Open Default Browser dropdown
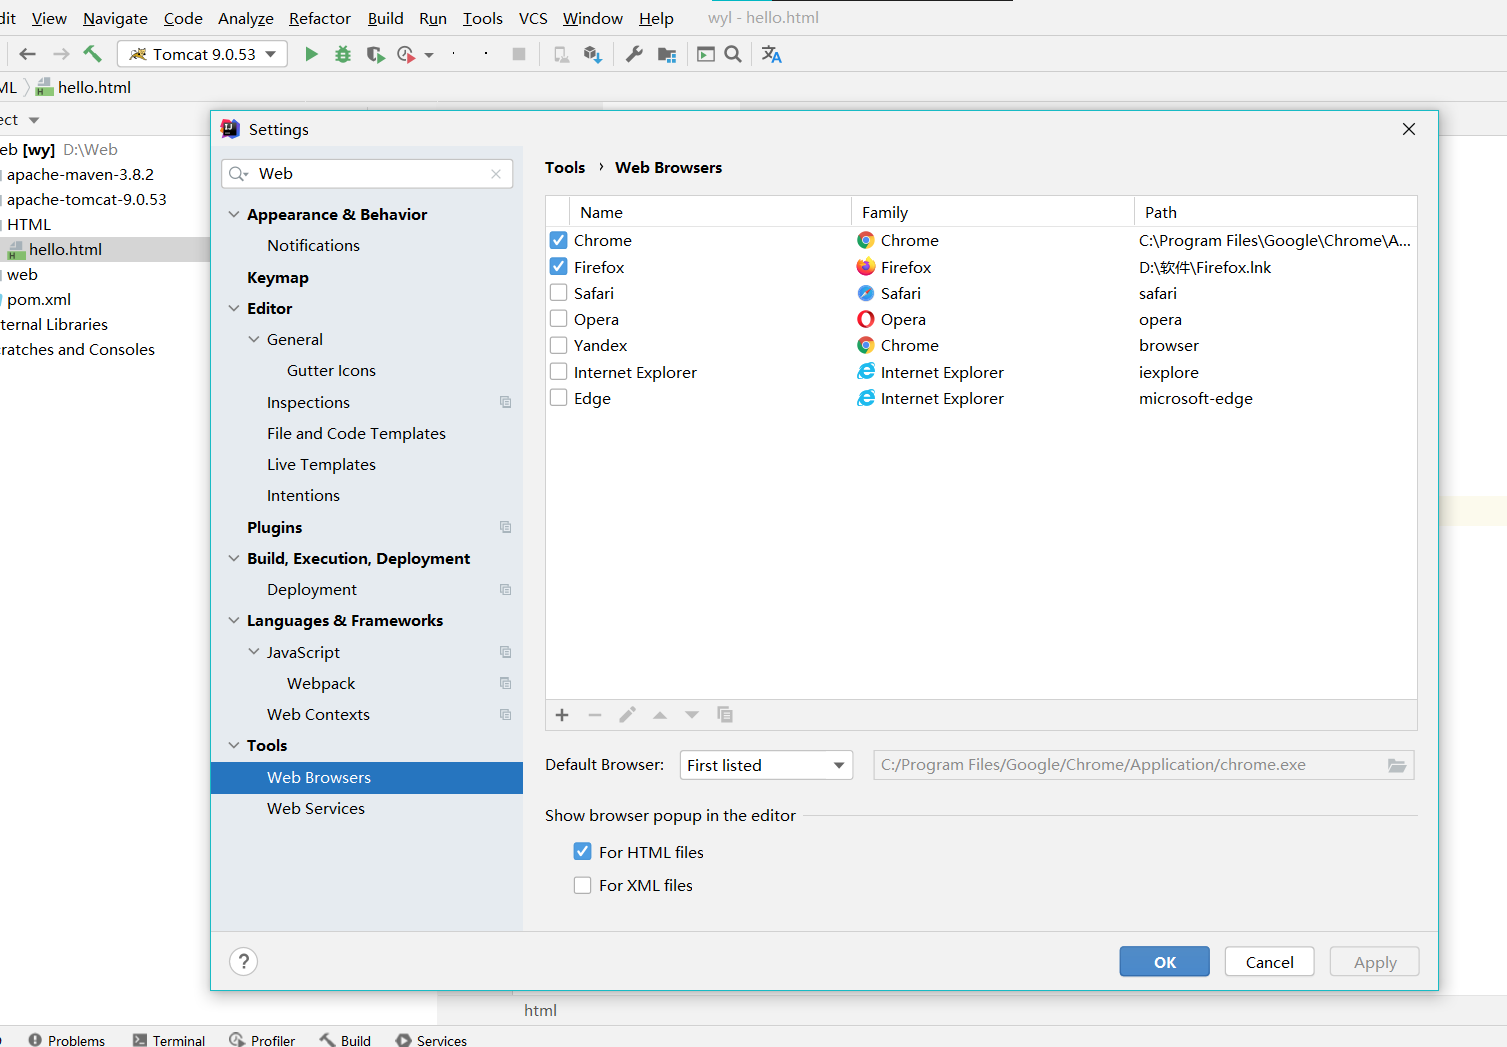Viewport: 1507px width, 1047px height. [x=766, y=765]
